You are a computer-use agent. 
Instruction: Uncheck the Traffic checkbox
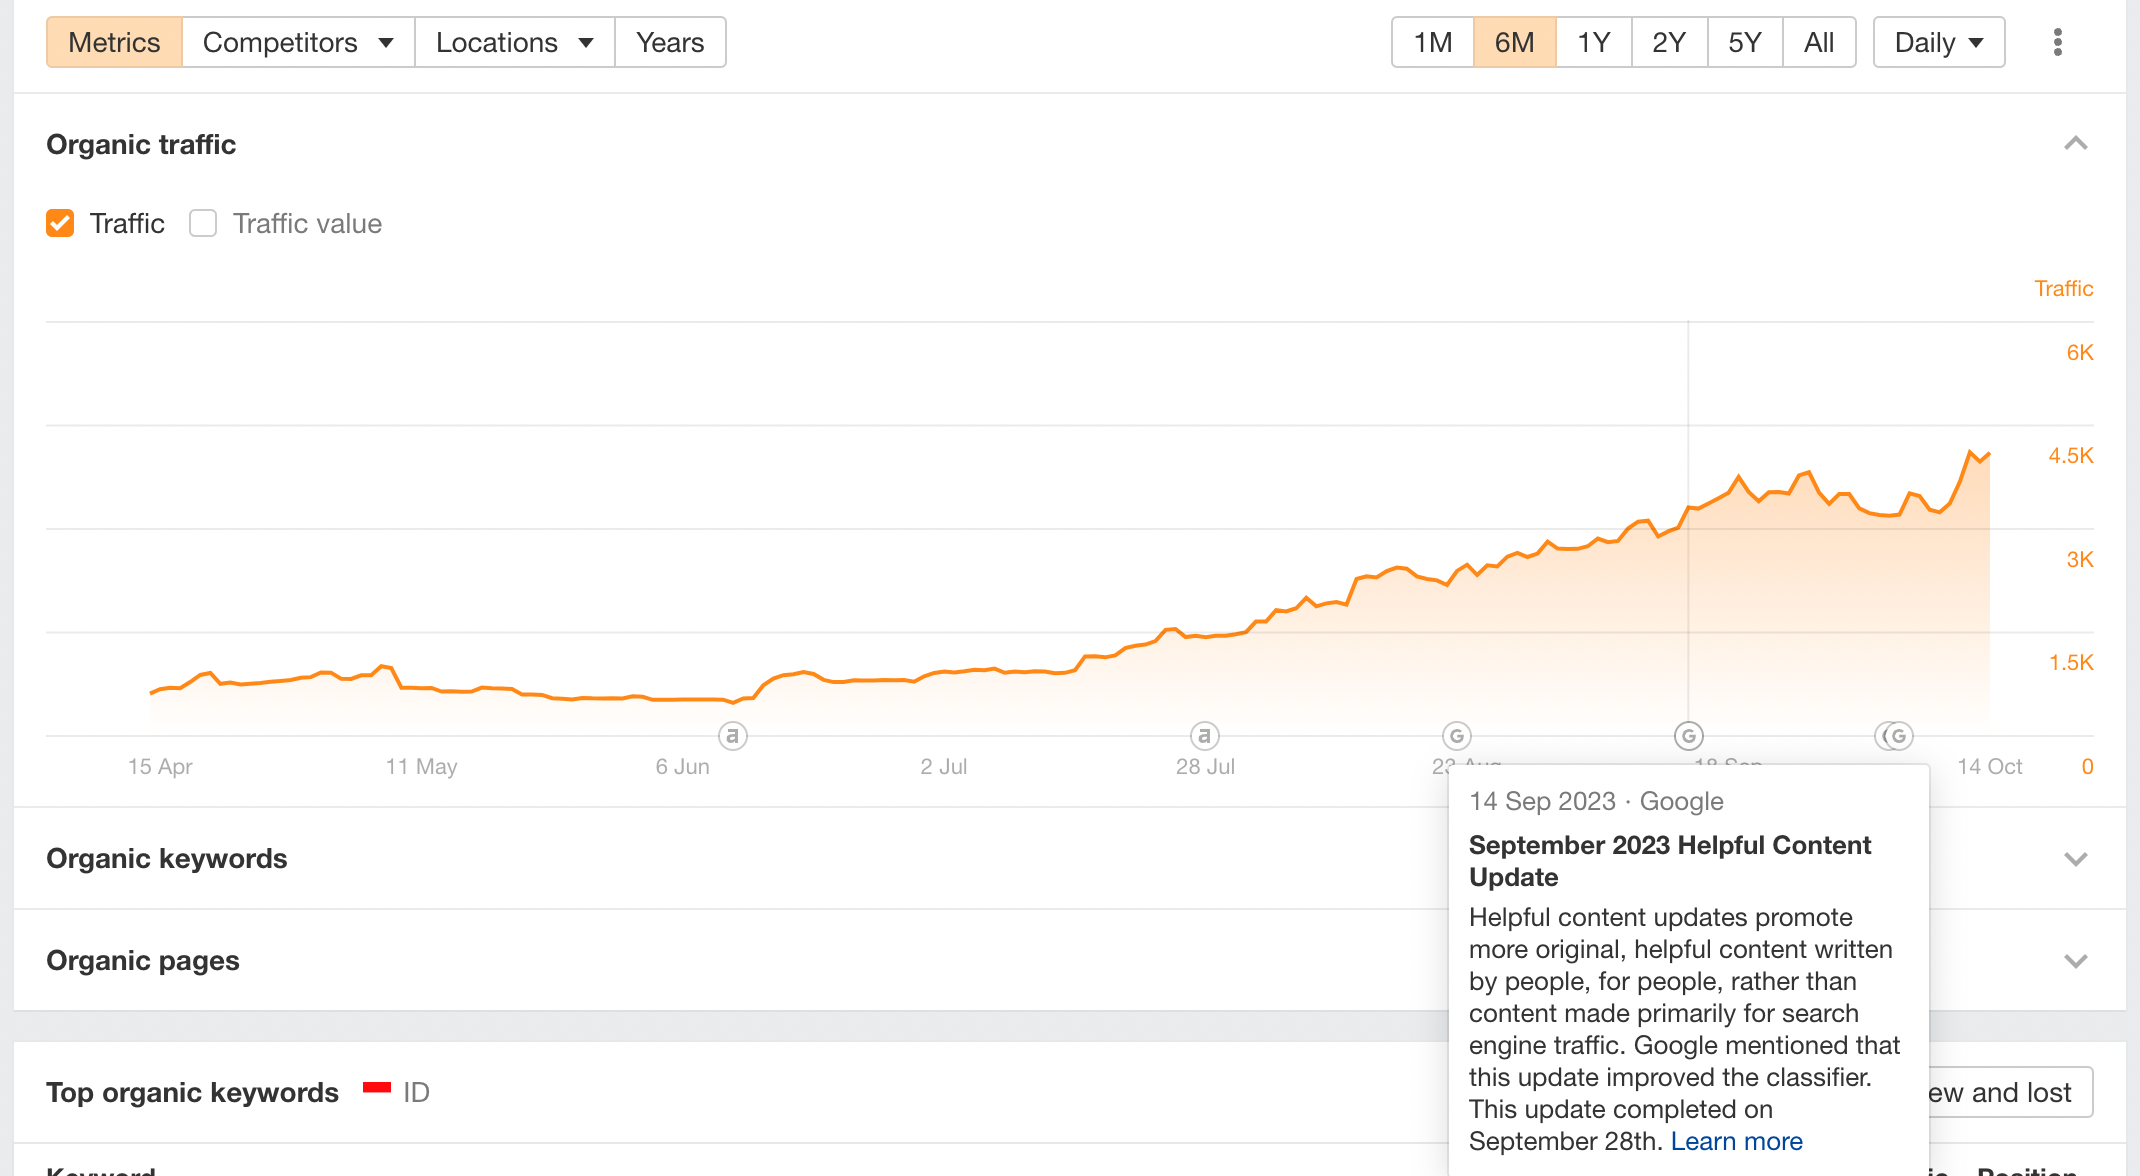60,223
